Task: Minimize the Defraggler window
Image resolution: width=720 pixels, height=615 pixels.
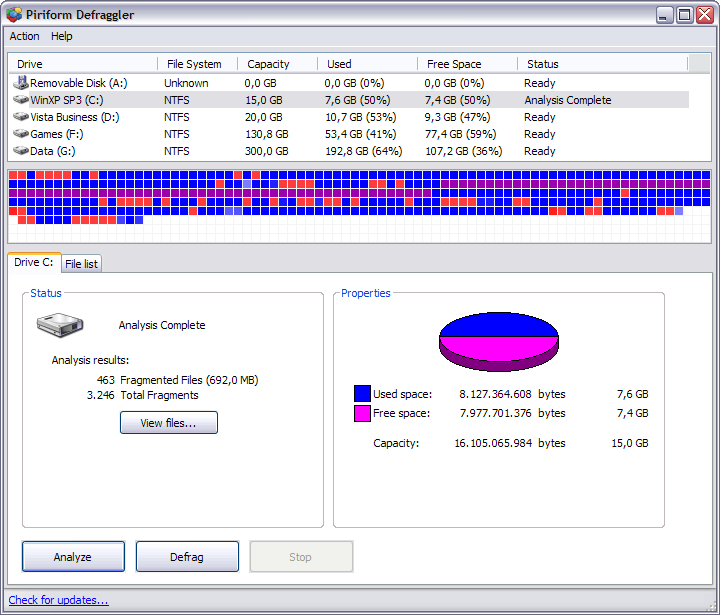Action: 663,15
